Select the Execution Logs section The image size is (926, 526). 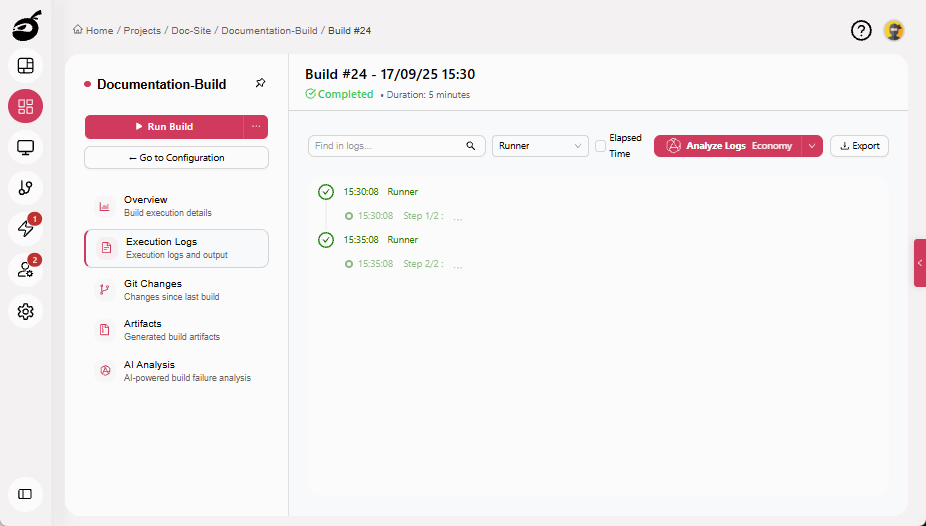177,249
